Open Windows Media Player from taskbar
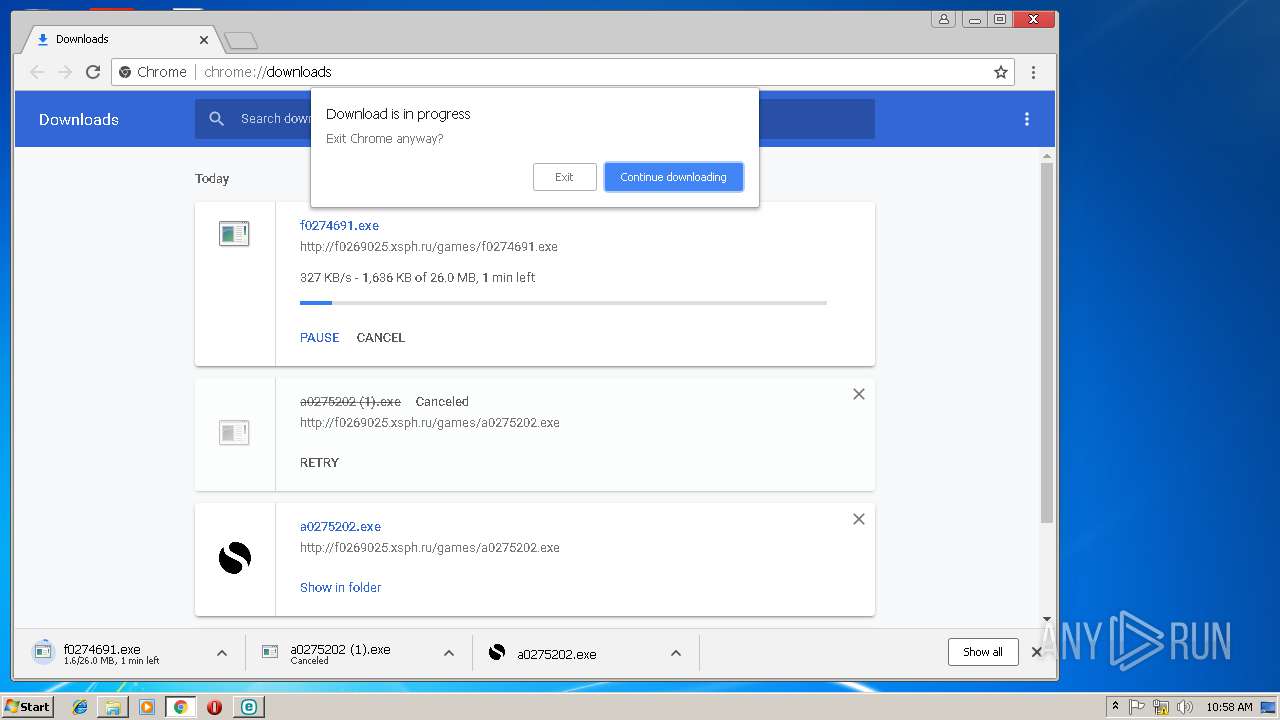This screenshot has height=720, width=1280. (147, 707)
